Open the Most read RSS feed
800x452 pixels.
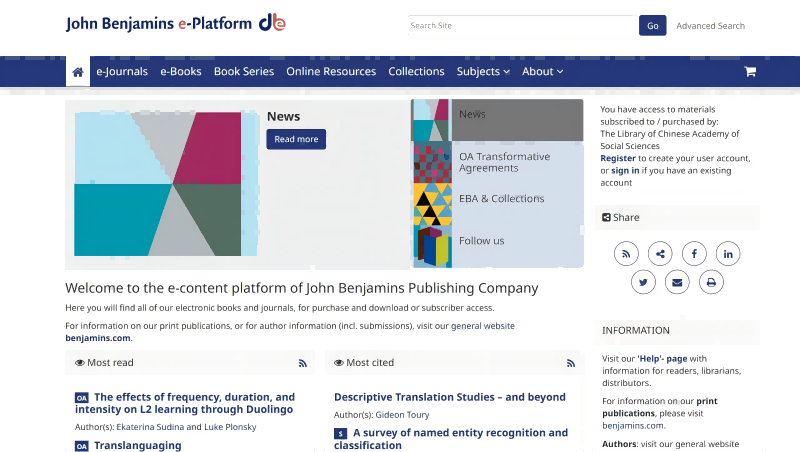(x=302, y=363)
